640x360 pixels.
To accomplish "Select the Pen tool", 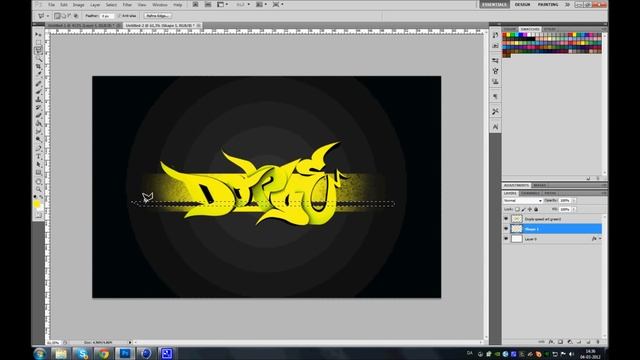I will 38,148.
